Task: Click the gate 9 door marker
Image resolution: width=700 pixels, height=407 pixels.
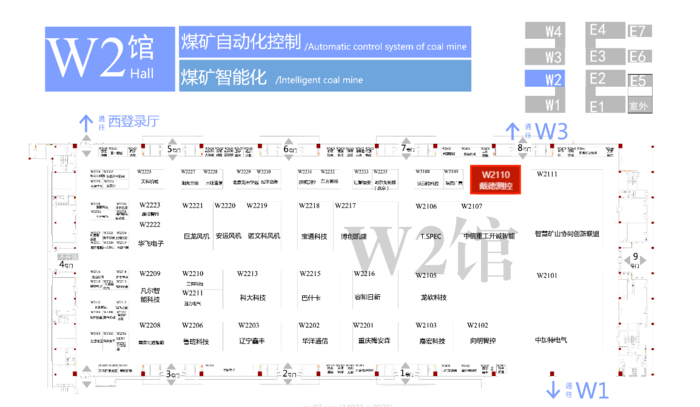Action: (x=635, y=260)
